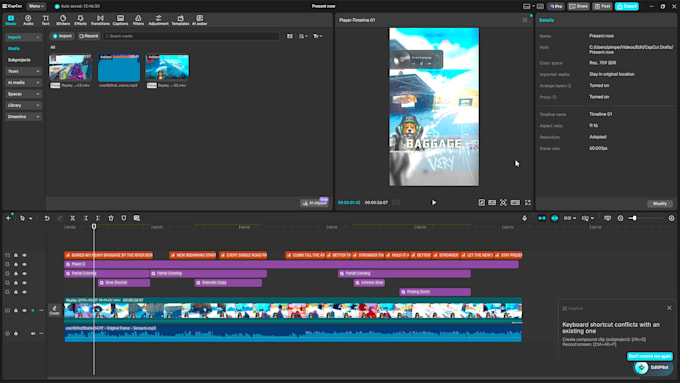Expand the Yours sidebar section
The width and height of the screenshot is (680, 383).
pyautogui.click(x=23, y=71)
